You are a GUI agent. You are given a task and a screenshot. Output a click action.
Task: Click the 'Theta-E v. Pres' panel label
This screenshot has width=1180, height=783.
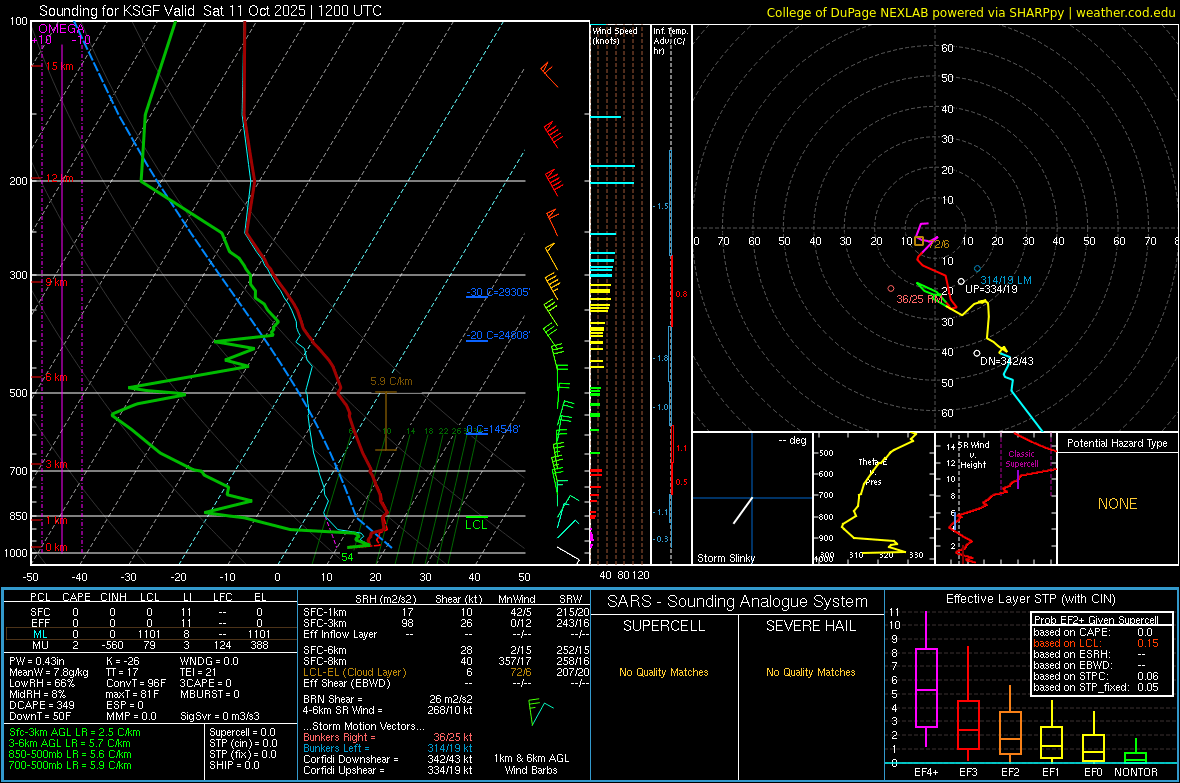872,471
